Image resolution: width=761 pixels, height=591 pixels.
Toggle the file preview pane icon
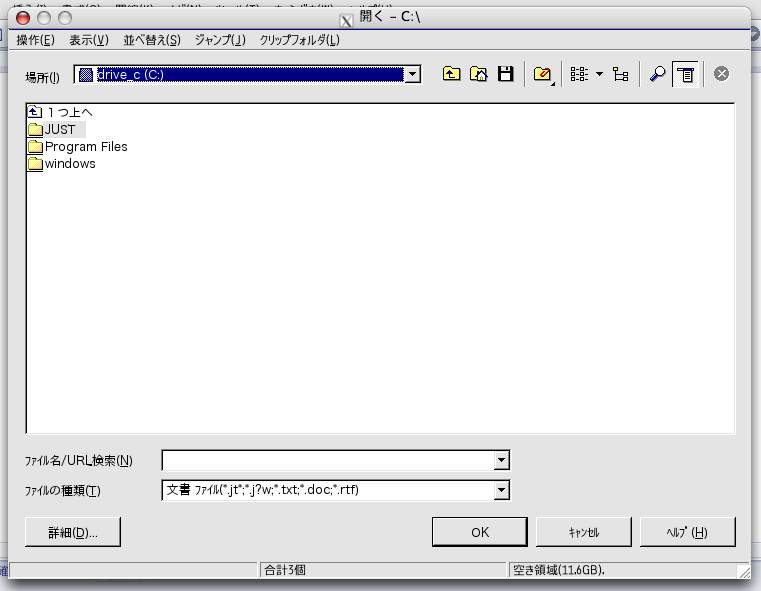(x=685, y=74)
